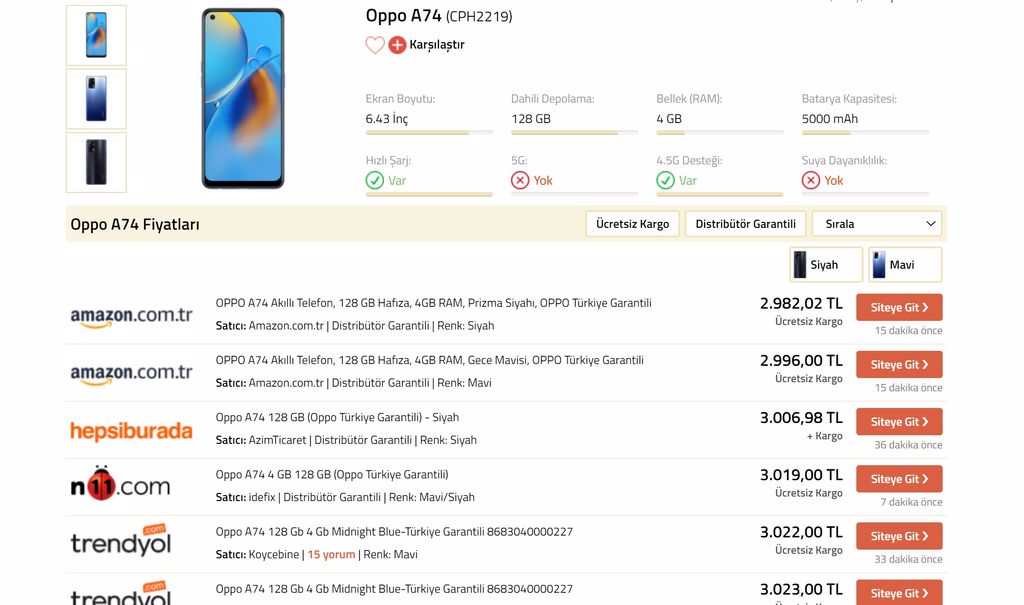This screenshot has width=1024, height=605.
Task: Choose the Siyah color option
Action: pos(825,265)
